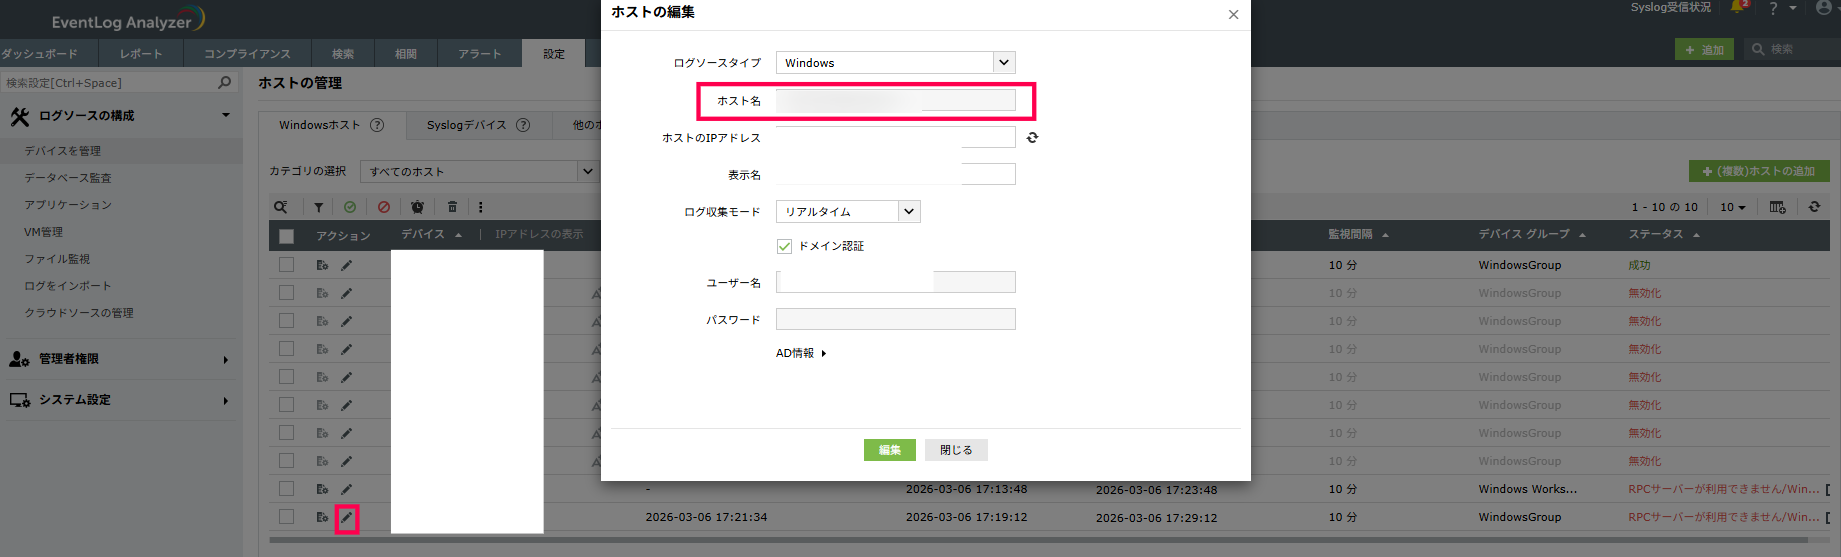Open the カテゴリの選択 すべてのホスト dropdown
The height and width of the screenshot is (557, 1841).
point(478,171)
